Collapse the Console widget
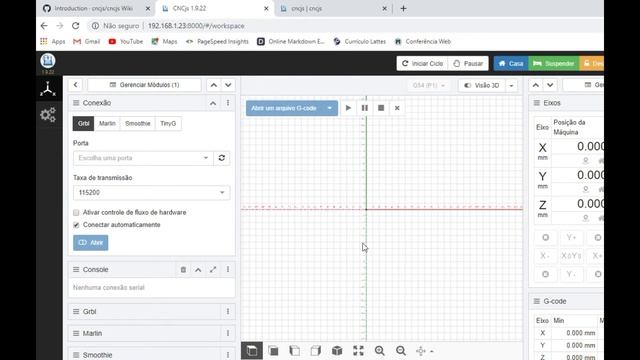The height and width of the screenshot is (360, 640). click(x=198, y=269)
